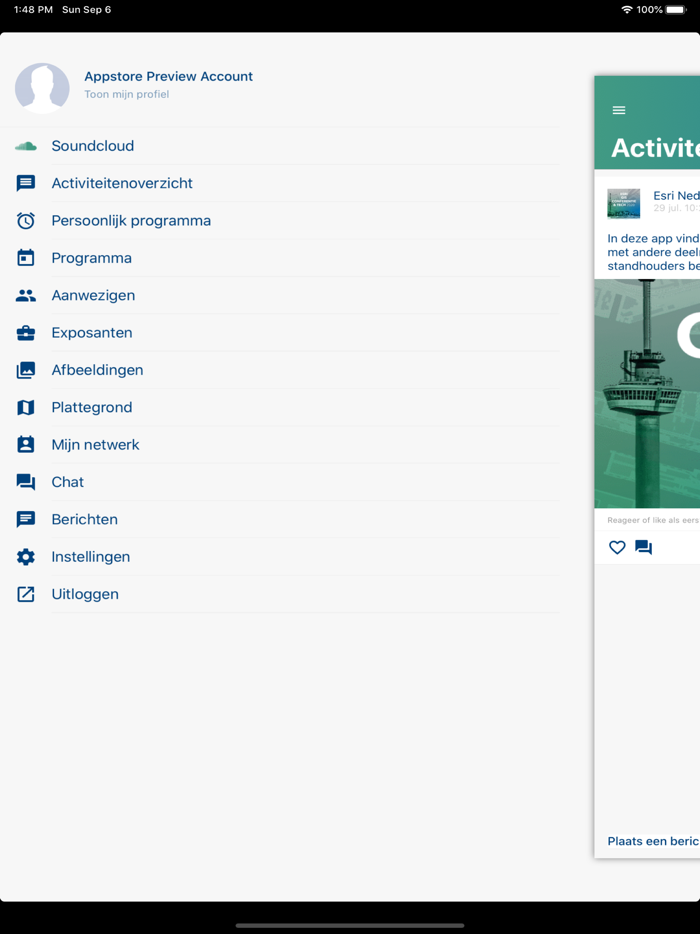Tap the profile avatar picture
Image resolution: width=700 pixels, height=934 pixels.
pos(42,88)
